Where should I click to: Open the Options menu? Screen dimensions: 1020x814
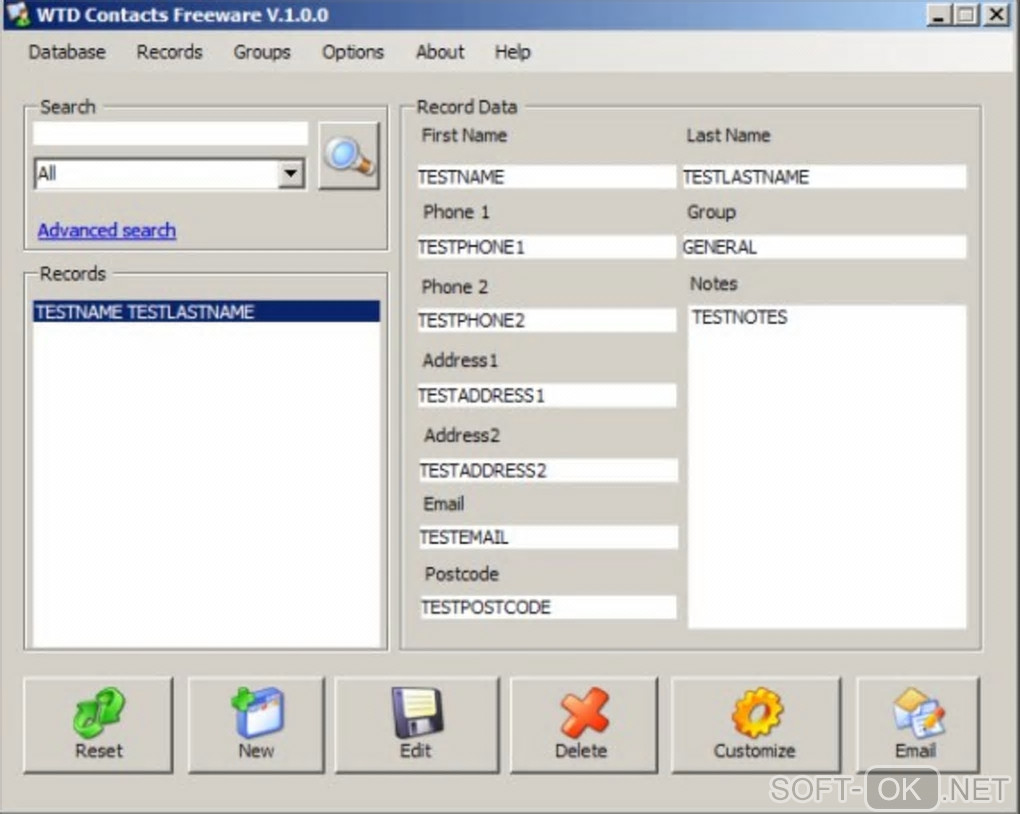pyautogui.click(x=353, y=52)
